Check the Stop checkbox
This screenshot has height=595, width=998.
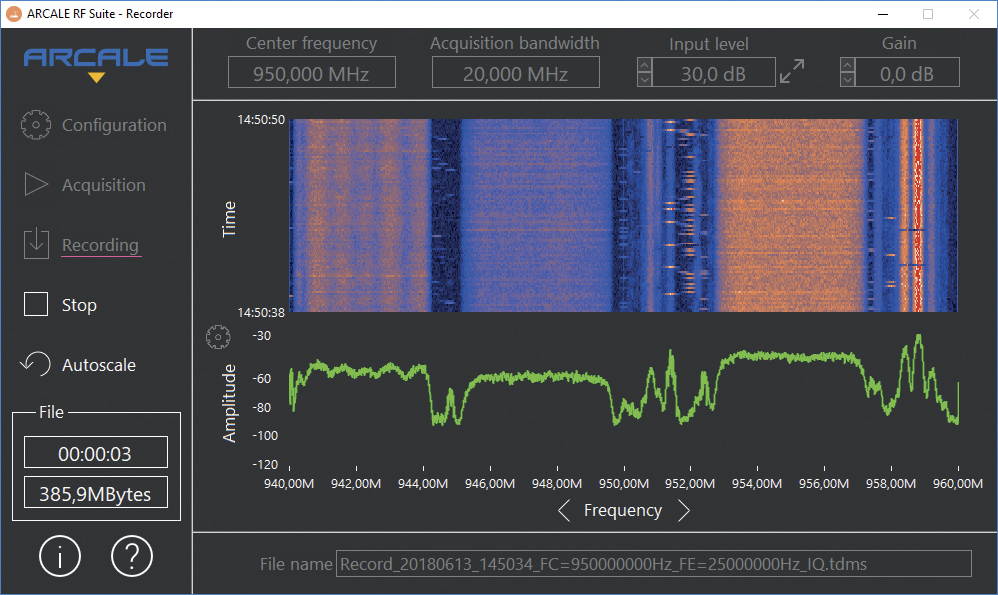pos(36,304)
